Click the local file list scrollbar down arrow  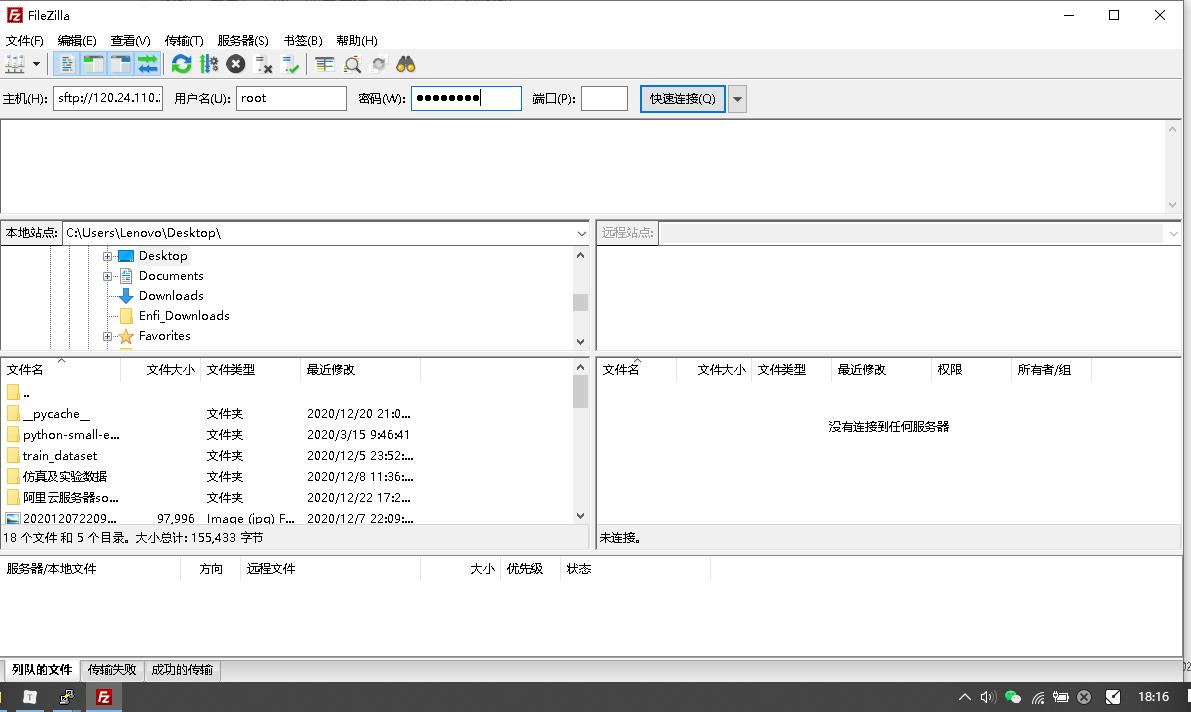point(580,516)
